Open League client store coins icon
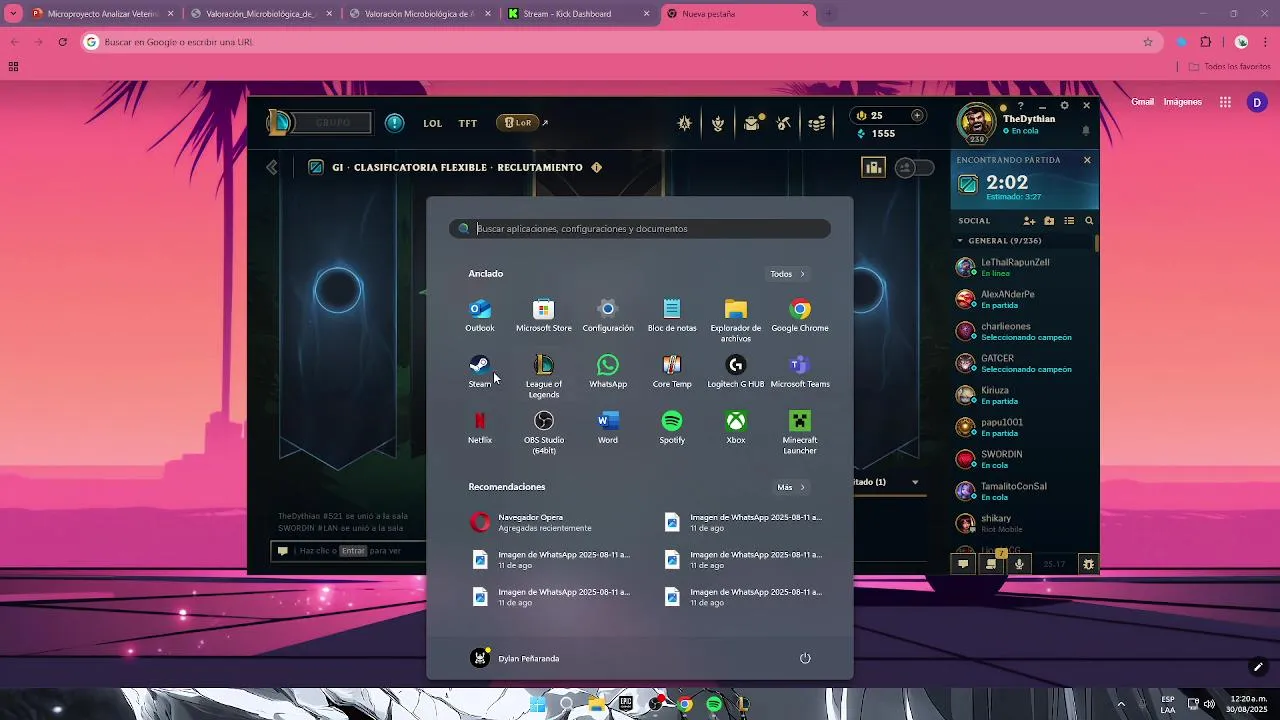 817,123
